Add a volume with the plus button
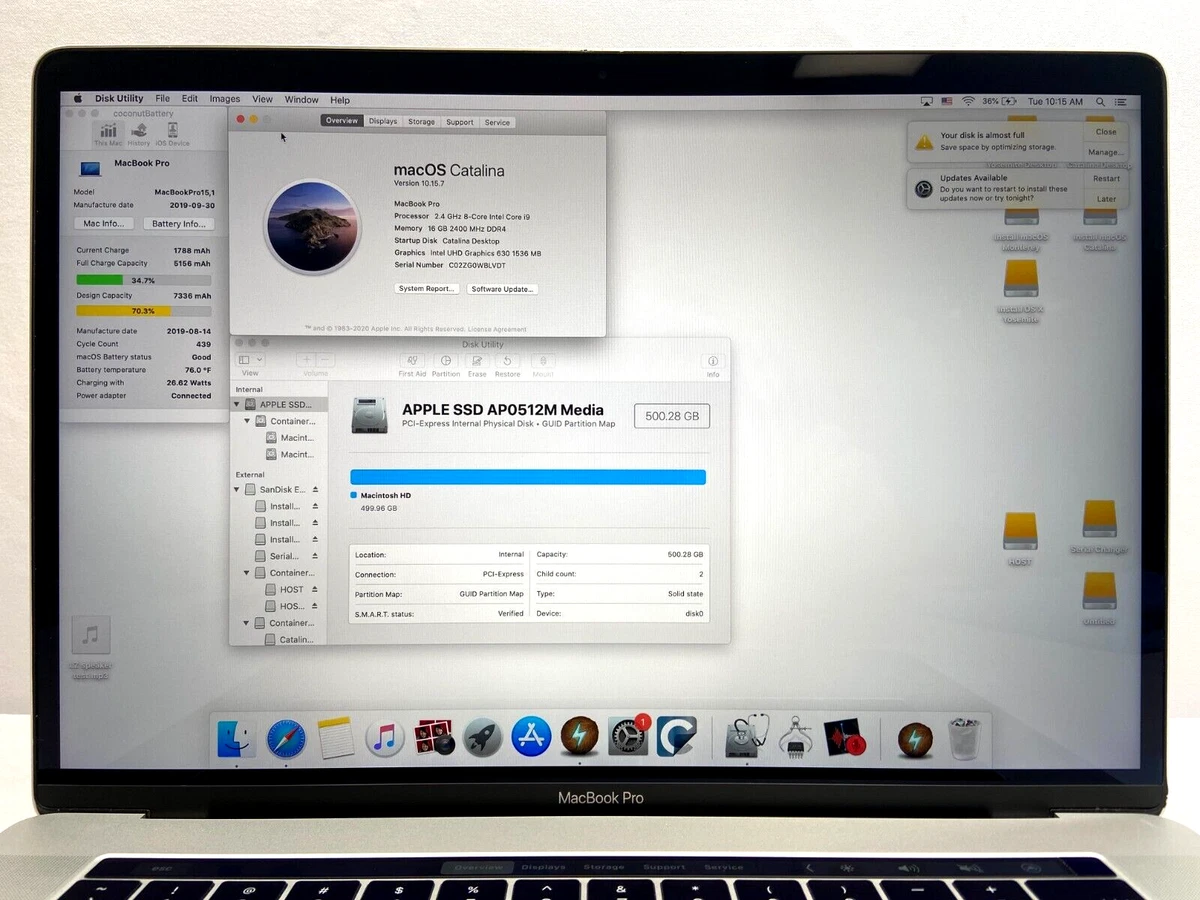The image size is (1200, 900). coord(306,360)
